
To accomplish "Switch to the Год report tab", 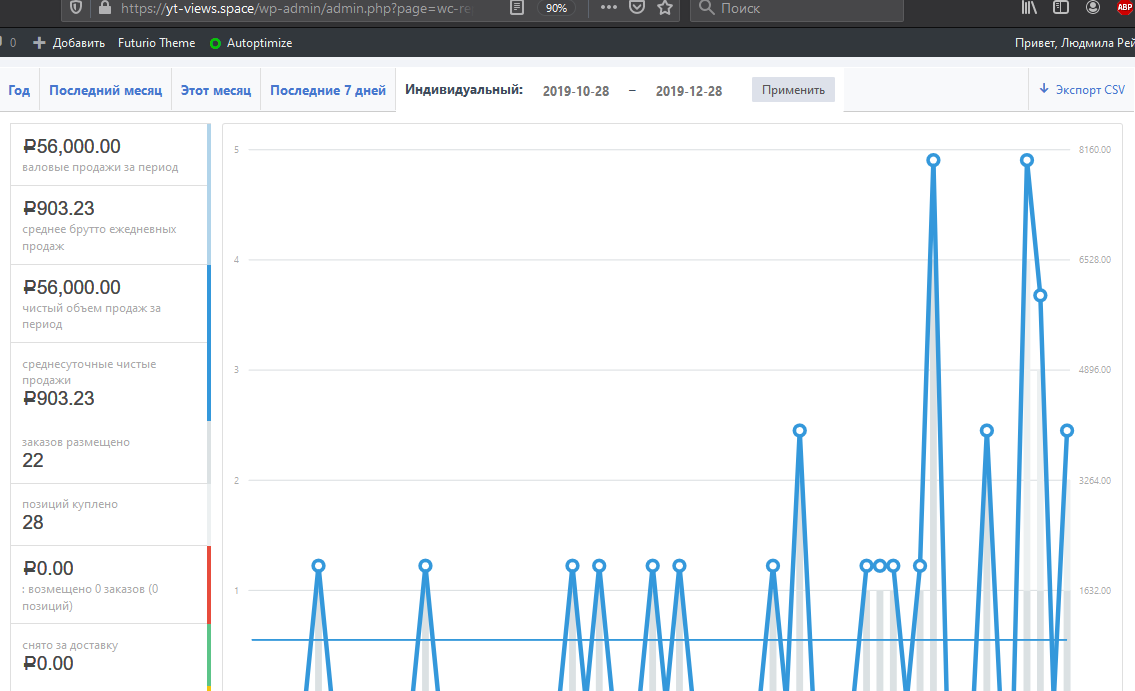I will click(19, 90).
